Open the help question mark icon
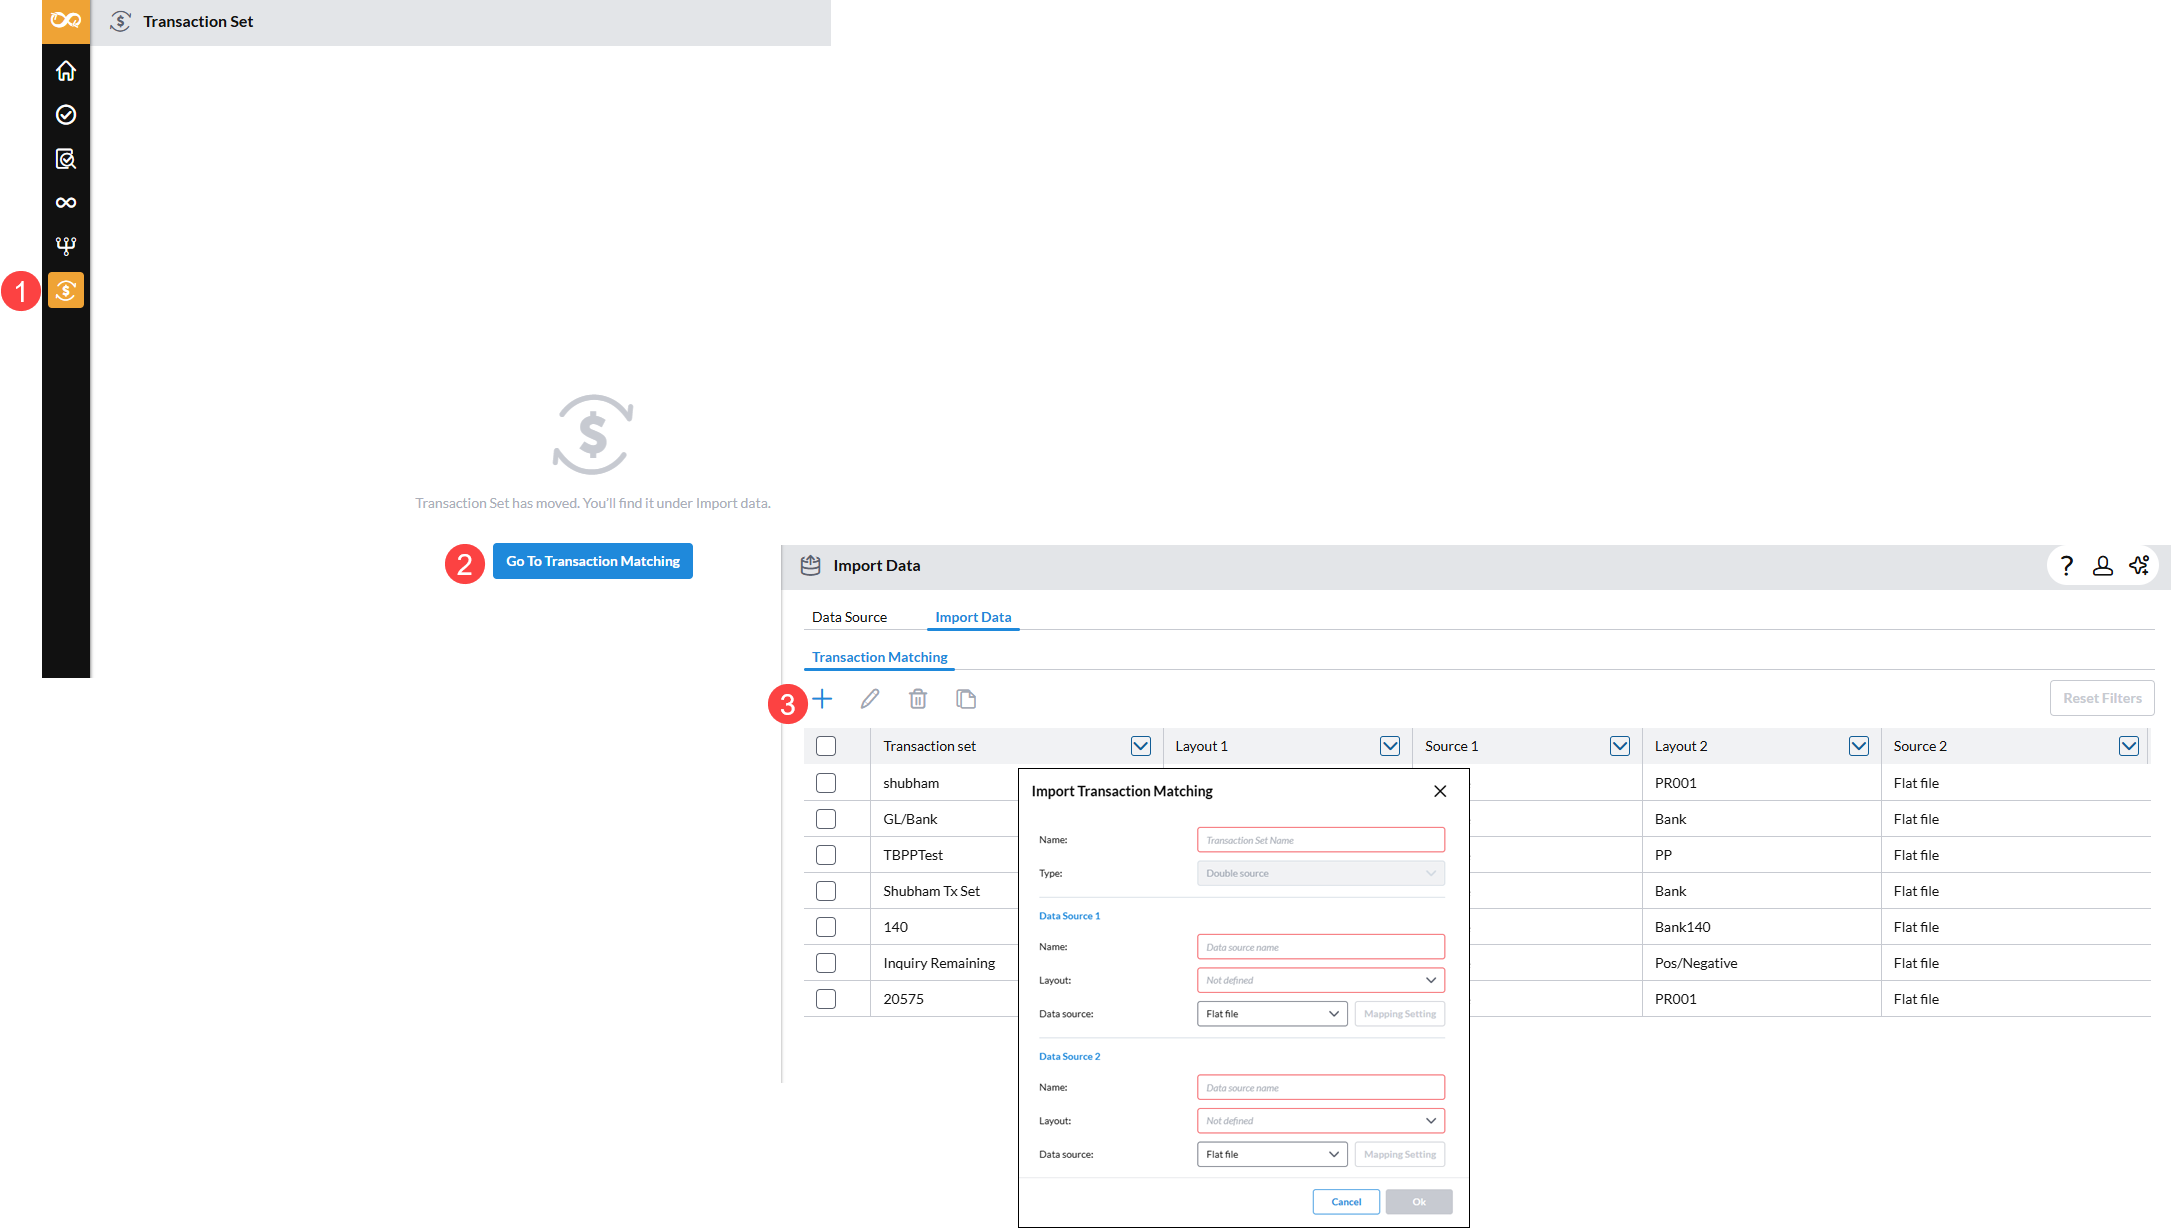This screenshot has width=2171, height=1228. click(2066, 566)
